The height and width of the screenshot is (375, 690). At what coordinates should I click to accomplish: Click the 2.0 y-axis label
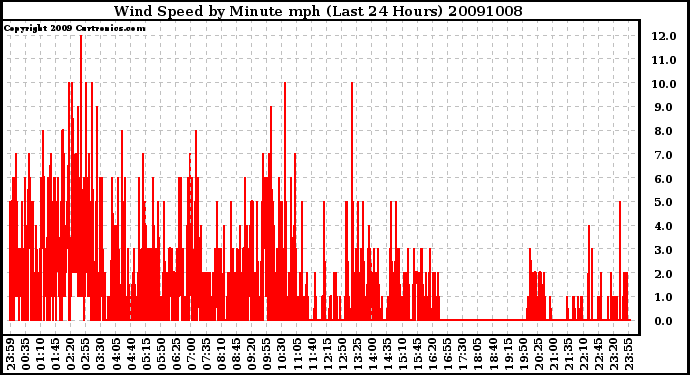tap(664, 274)
